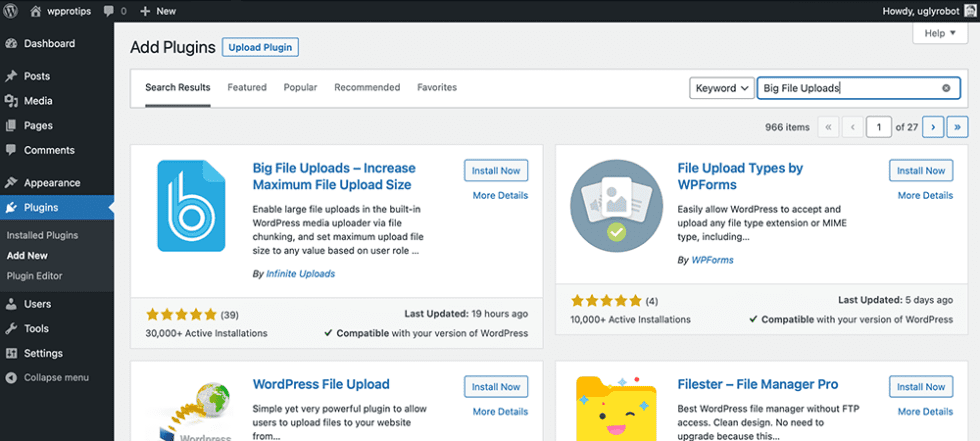Click the Settings sidebar icon
The image size is (980, 441).
(x=11, y=353)
